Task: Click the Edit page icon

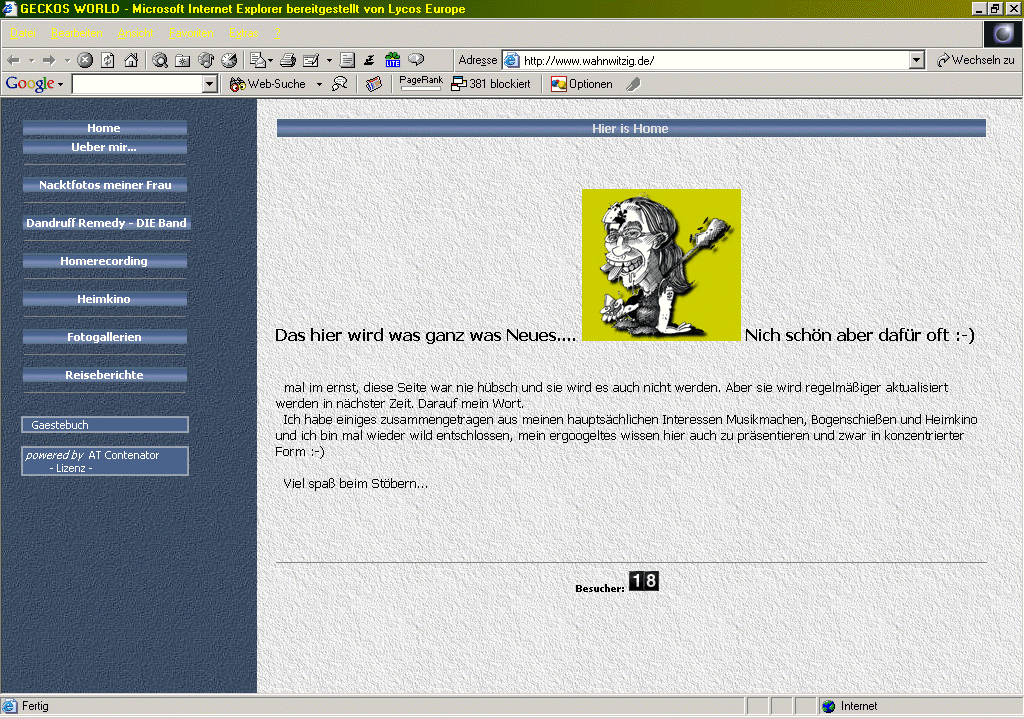Action: tap(311, 61)
